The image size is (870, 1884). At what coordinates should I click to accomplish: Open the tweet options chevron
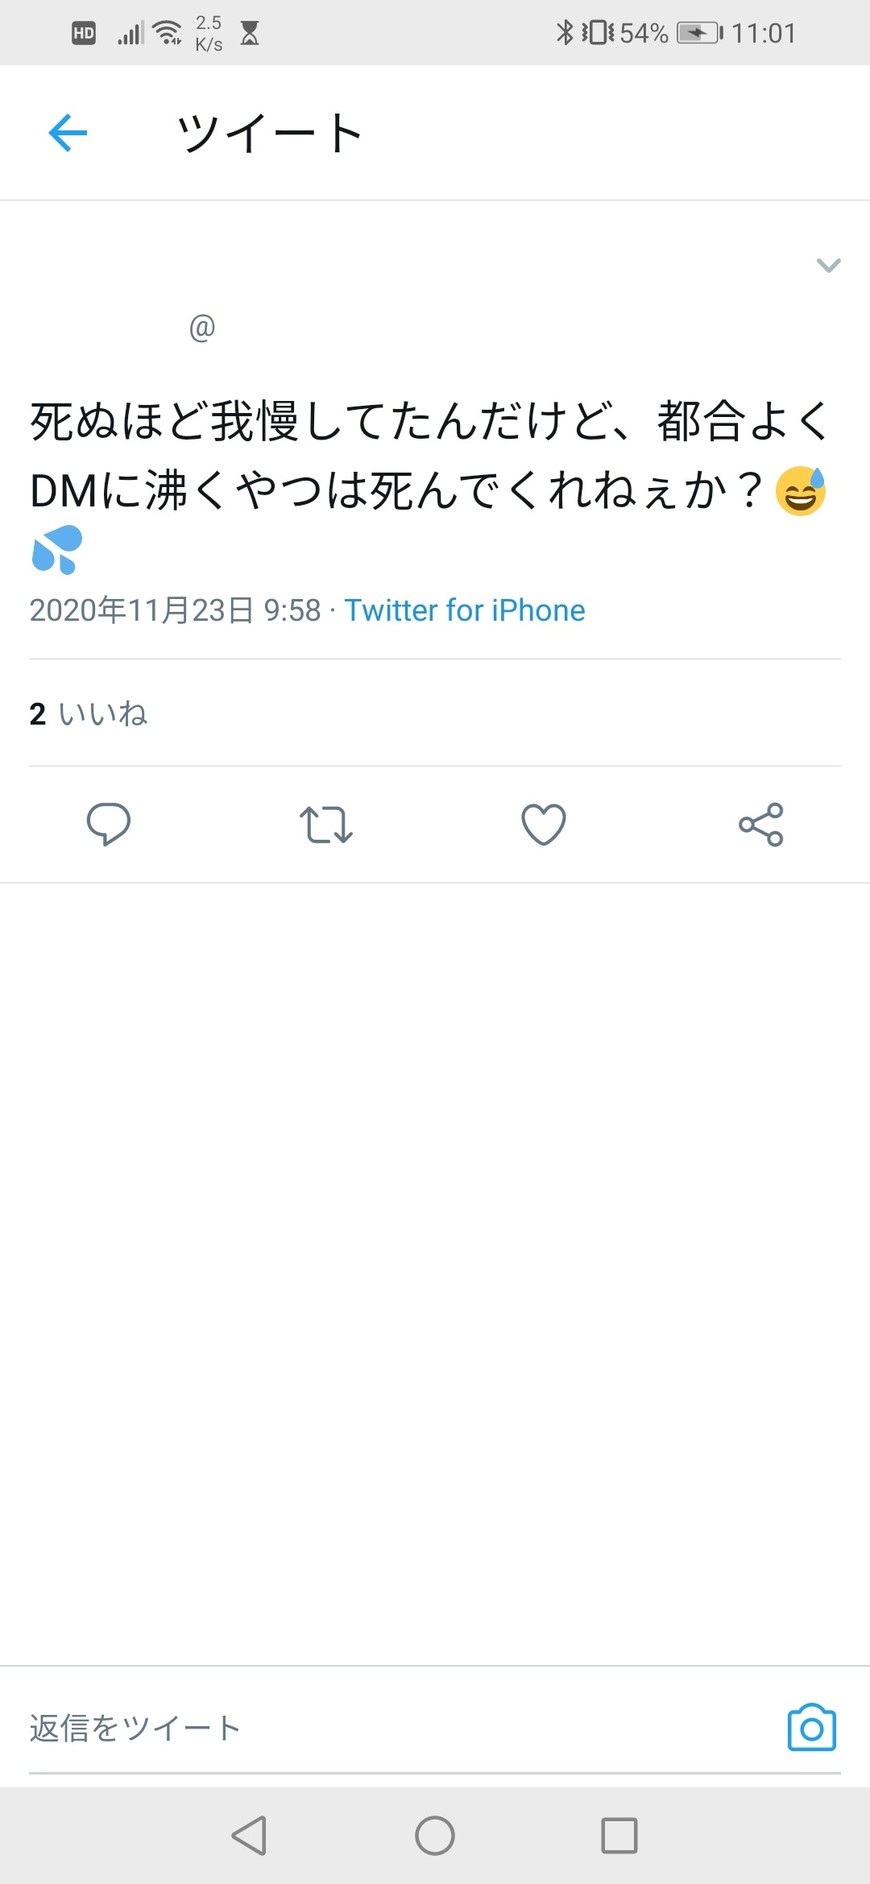pyautogui.click(x=828, y=265)
